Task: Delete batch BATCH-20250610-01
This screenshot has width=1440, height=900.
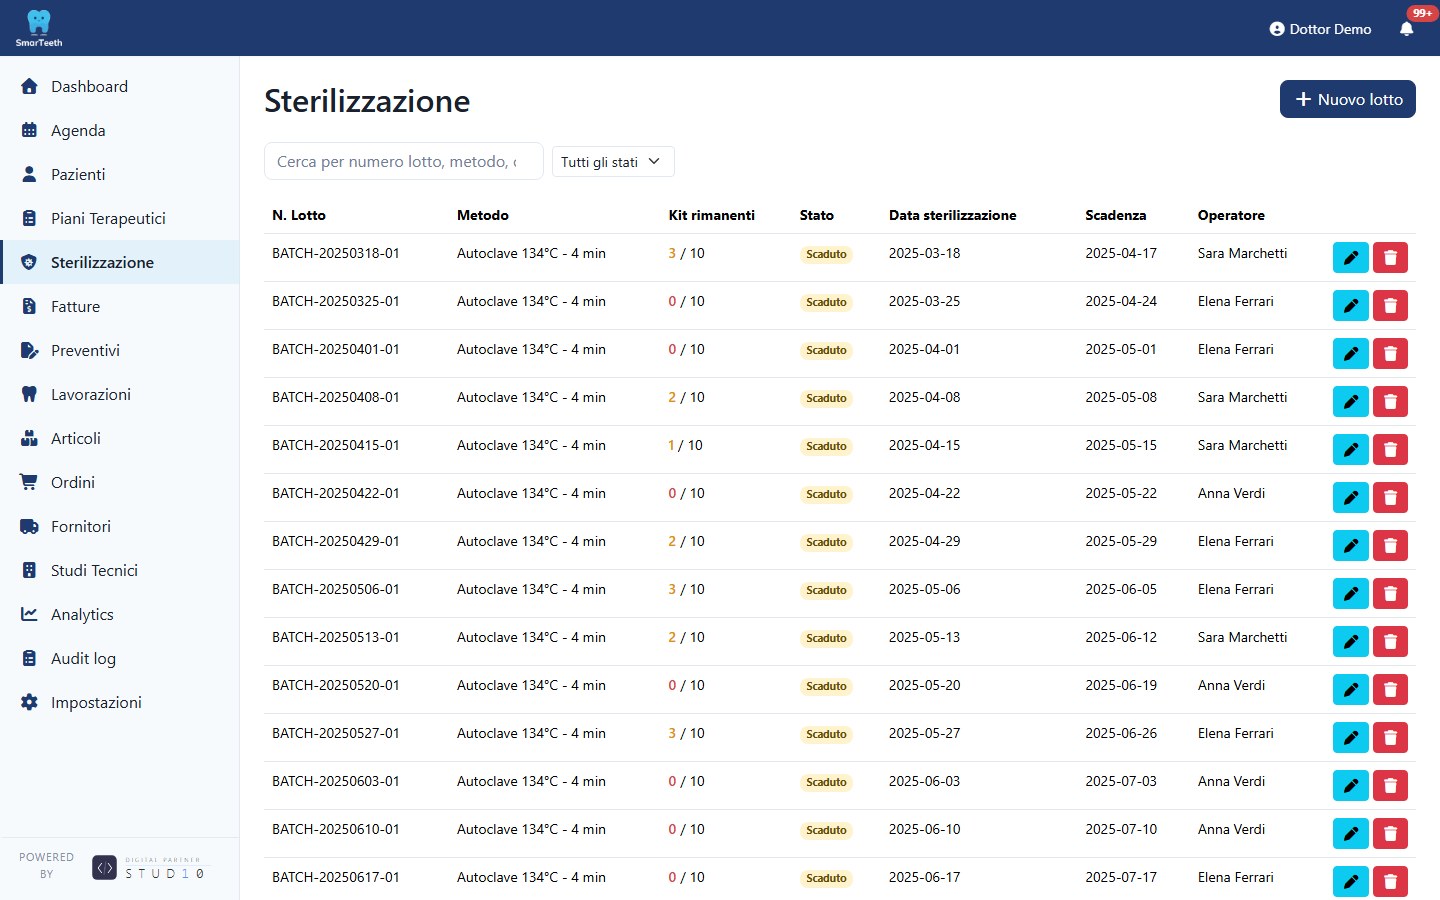Action: click(1390, 833)
